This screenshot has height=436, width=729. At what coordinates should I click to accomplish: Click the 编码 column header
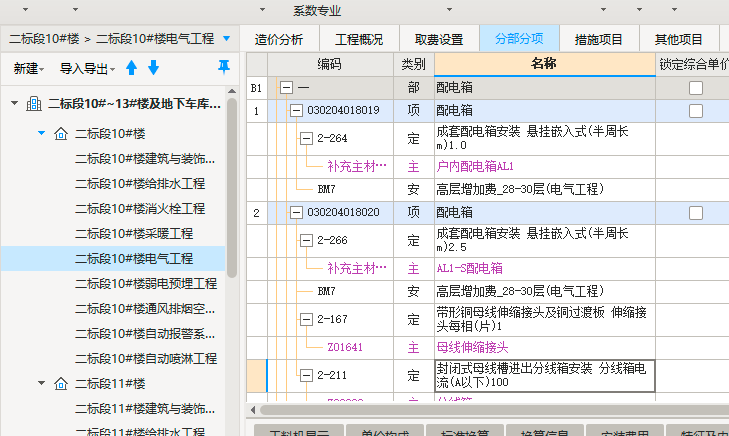pos(330,64)
